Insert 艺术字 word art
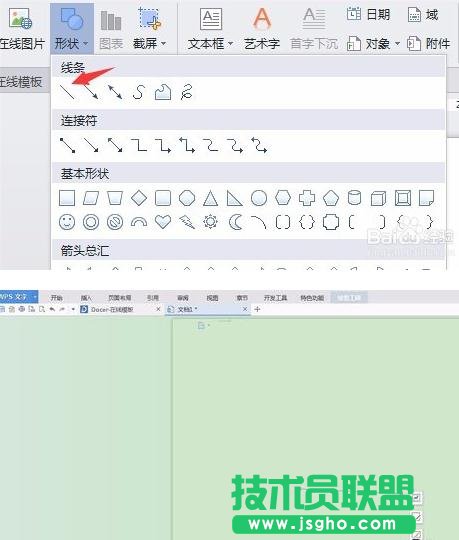The width and height of the screenshot is (459, 540). tap(262, 29)
